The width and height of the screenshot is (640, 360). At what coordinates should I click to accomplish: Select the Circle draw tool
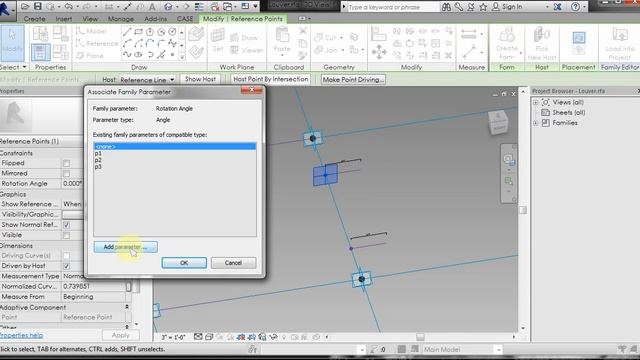(172, 32)
